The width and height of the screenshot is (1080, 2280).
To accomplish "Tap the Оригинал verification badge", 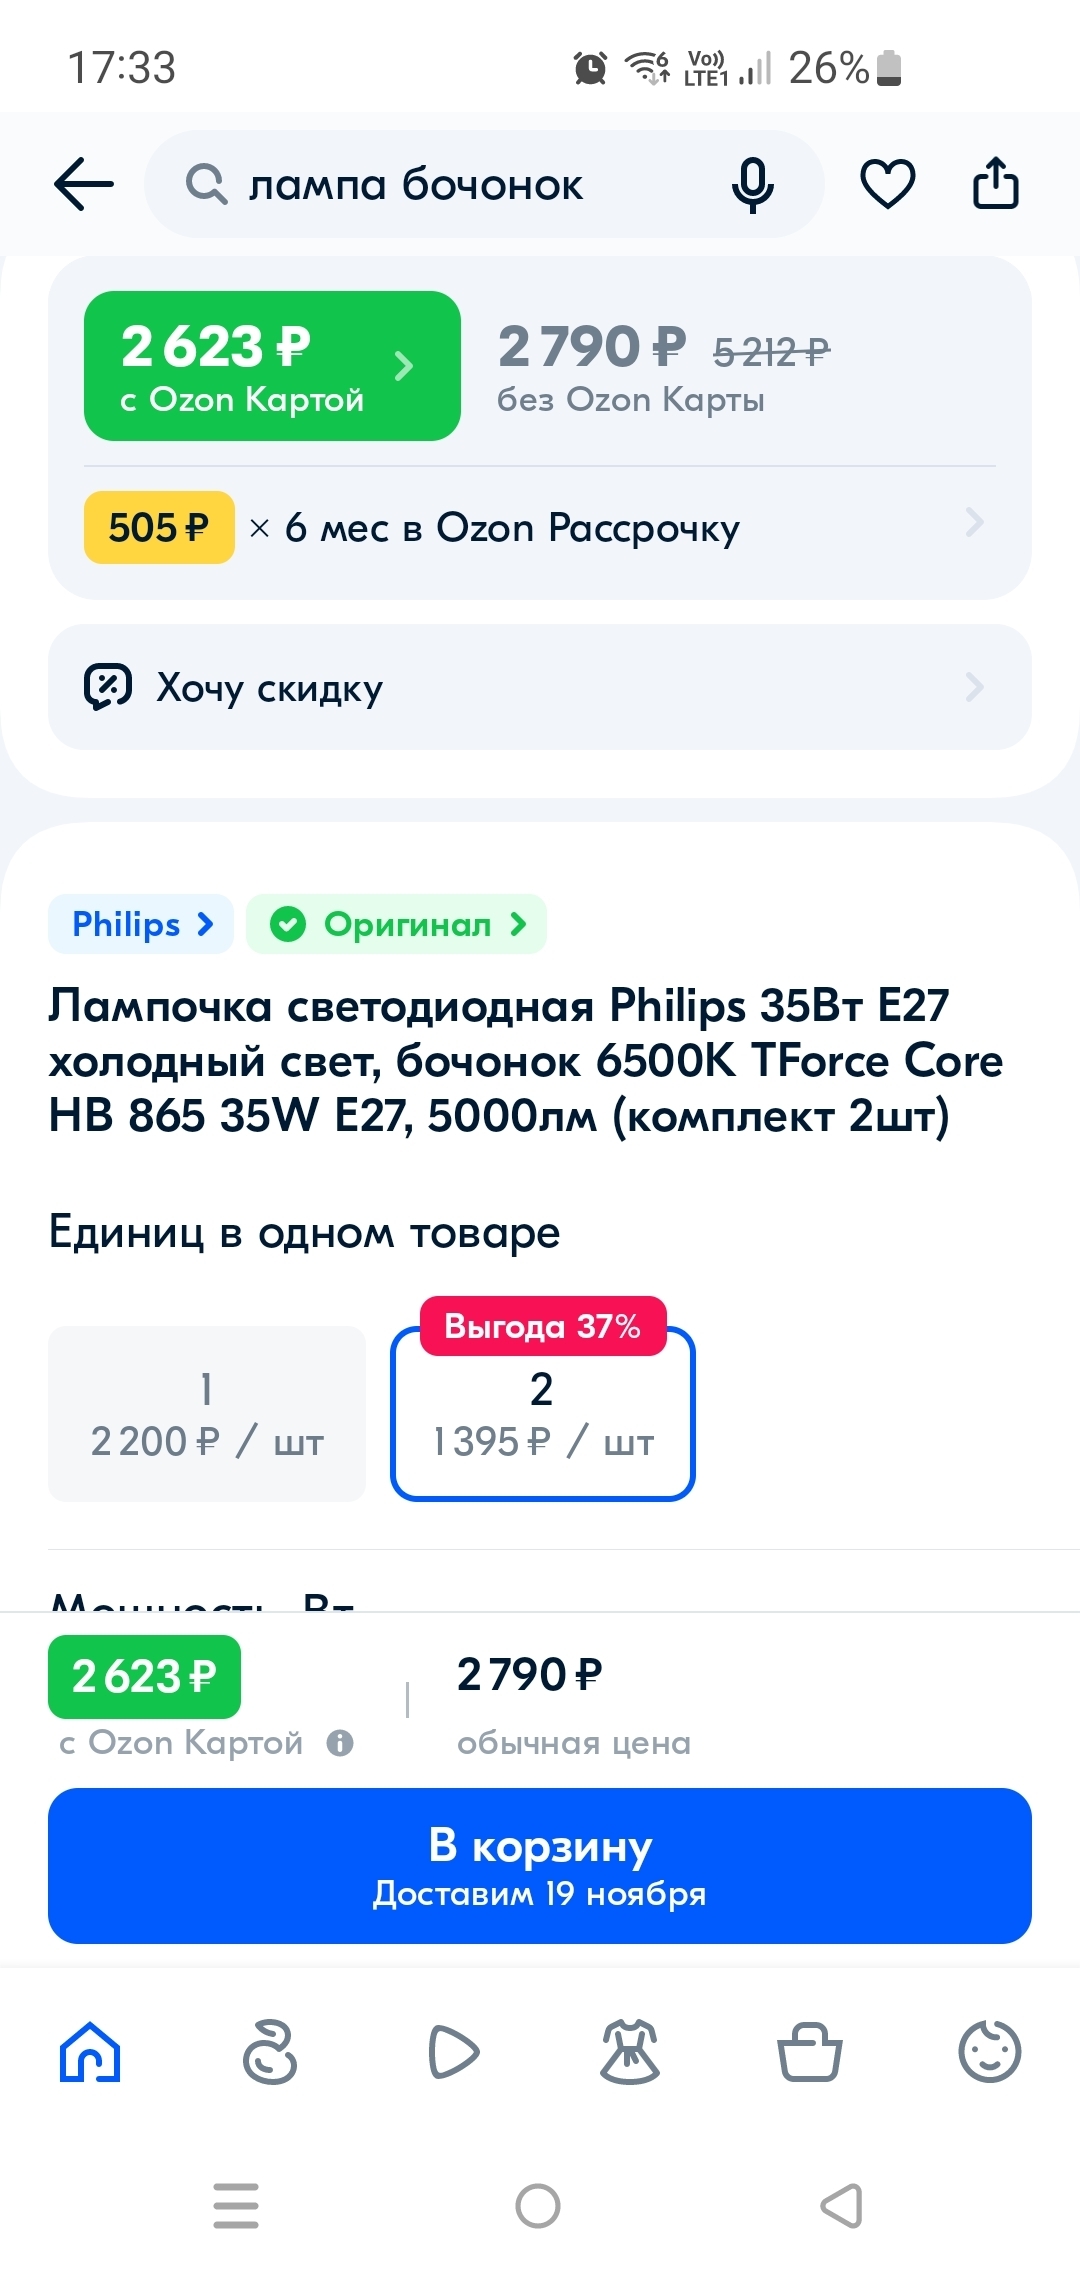I will pos(397,924).
